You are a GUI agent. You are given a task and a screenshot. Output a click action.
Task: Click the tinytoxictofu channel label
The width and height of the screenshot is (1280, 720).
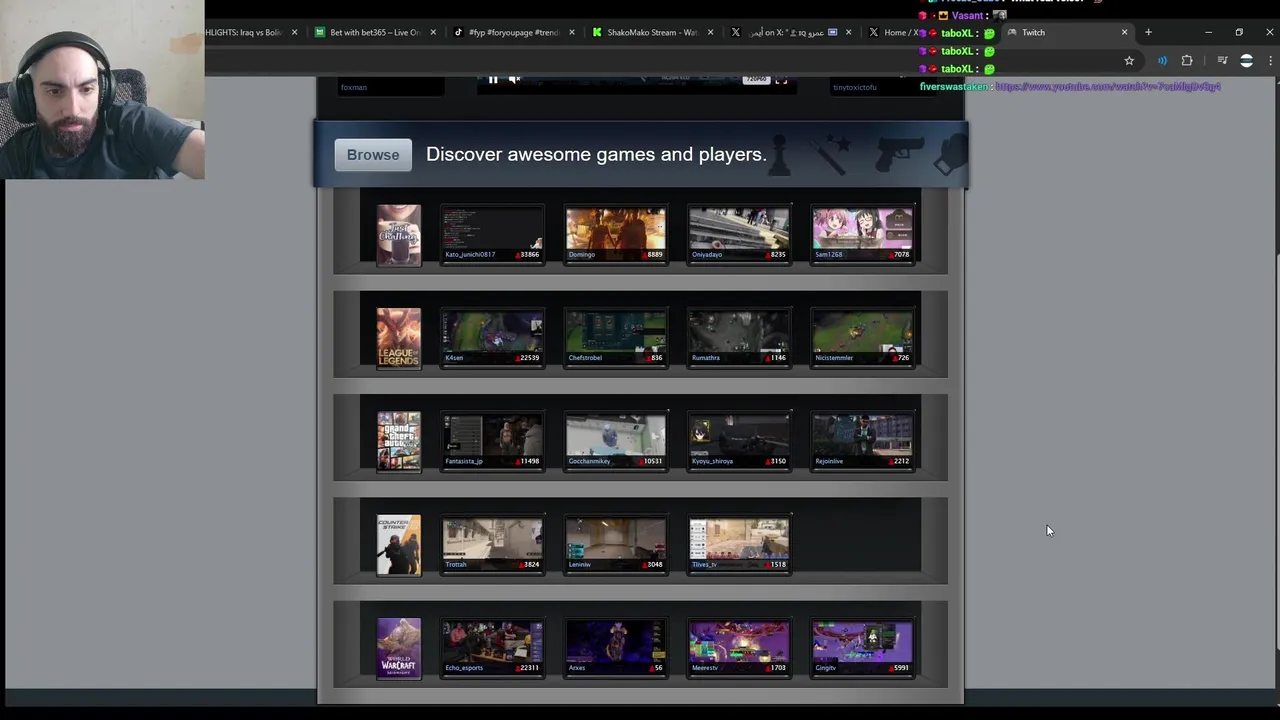855,87
